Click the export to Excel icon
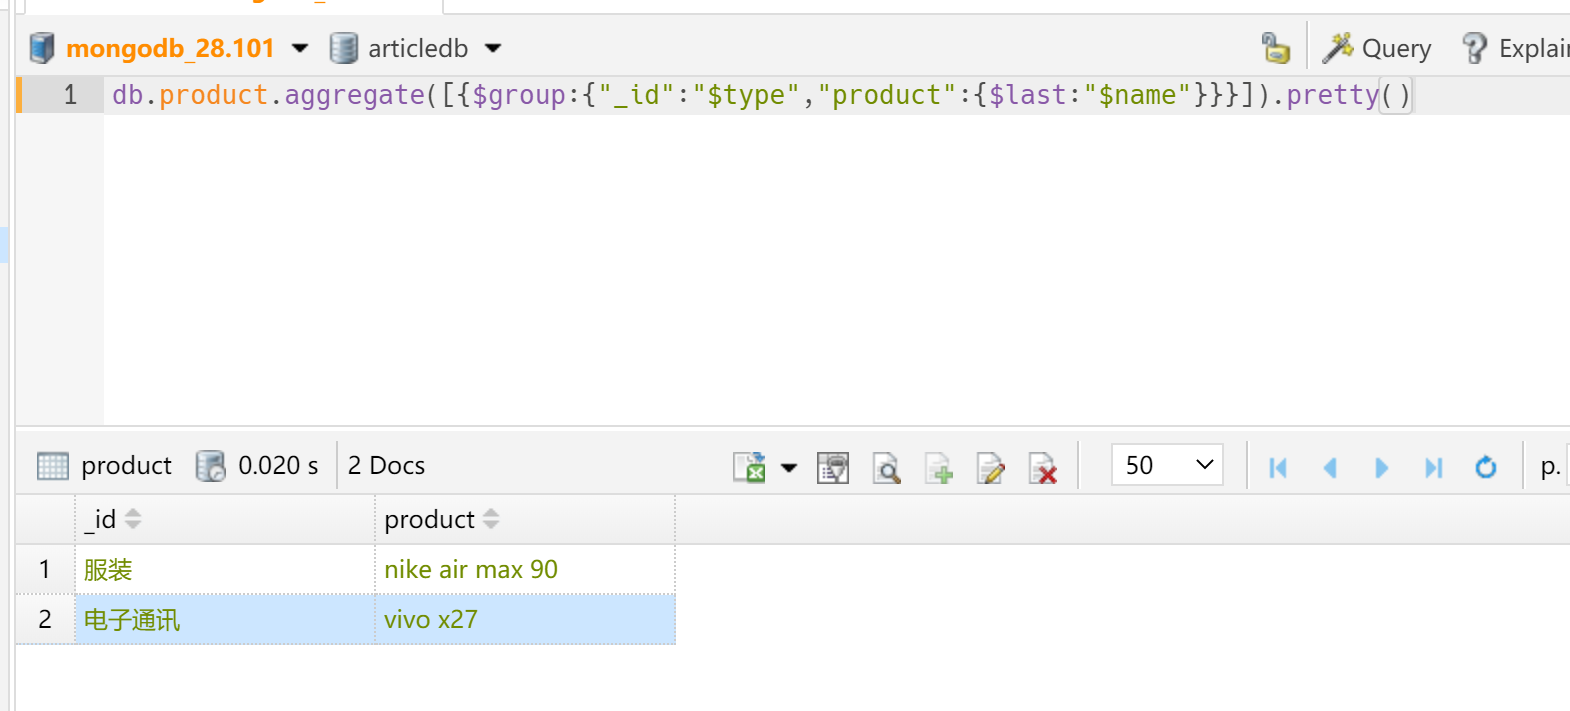Image resolution: width=1570 pixels, height=711 pixels. coord(749,467)
